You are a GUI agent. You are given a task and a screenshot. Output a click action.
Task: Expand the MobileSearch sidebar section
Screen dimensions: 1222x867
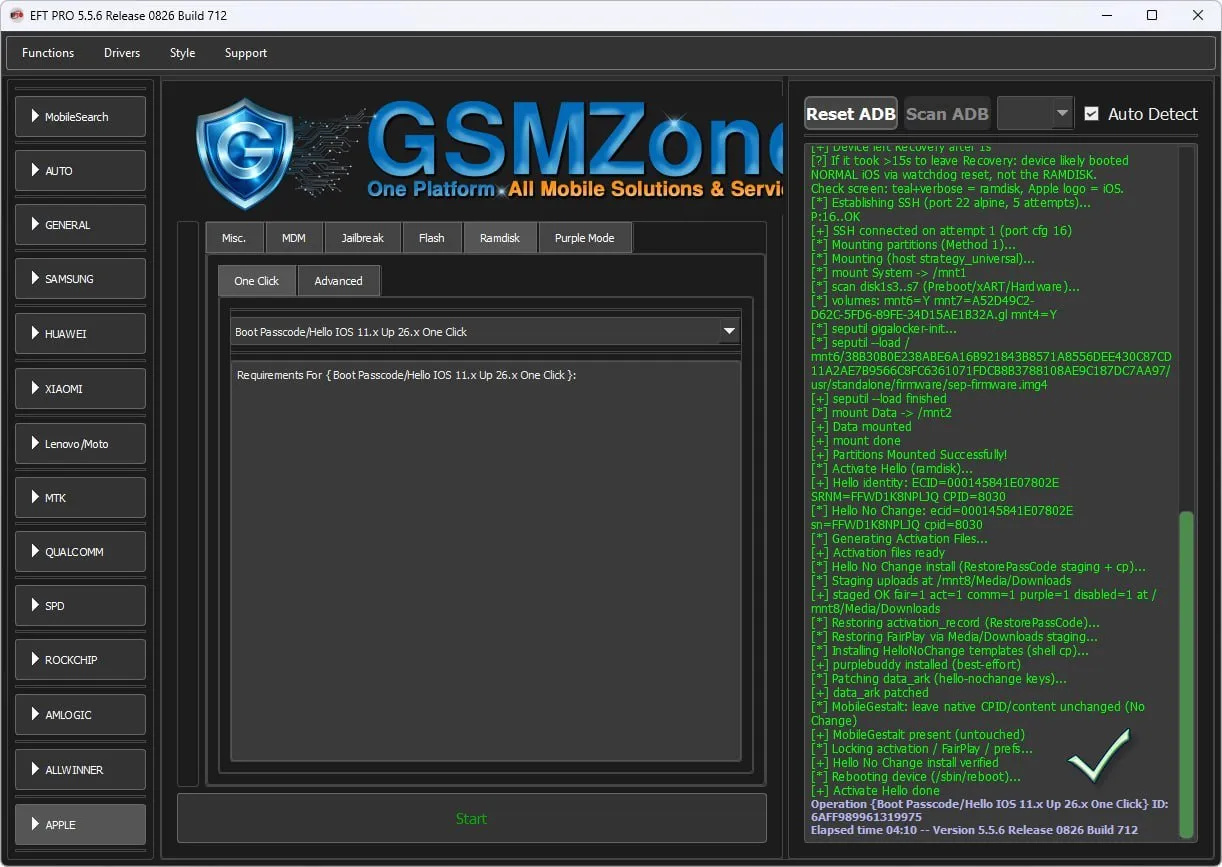point(80,117)
